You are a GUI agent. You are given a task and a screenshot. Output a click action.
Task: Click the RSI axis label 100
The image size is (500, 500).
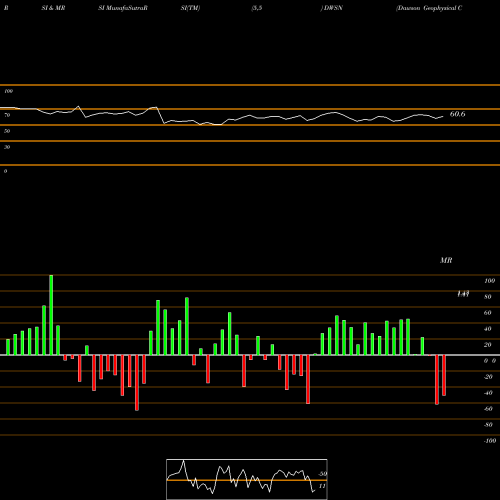pos(9,91)
